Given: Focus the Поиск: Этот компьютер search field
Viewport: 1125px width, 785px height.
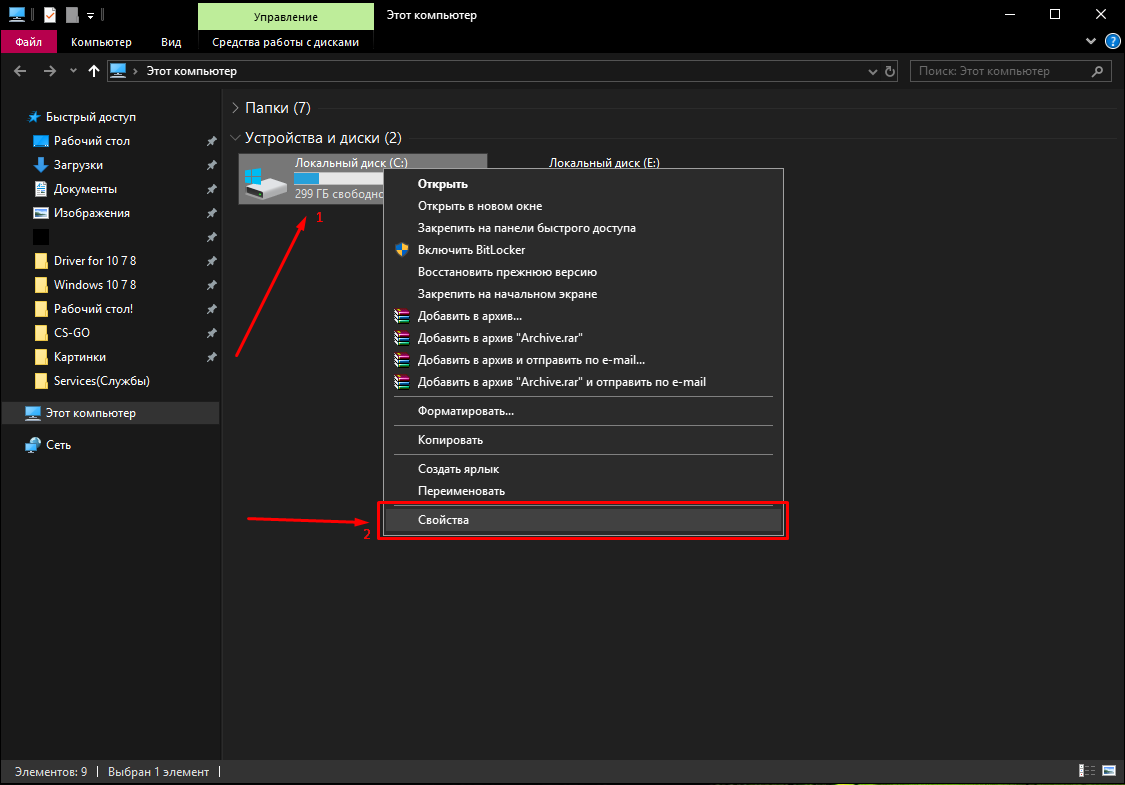Looking at the screenshot, I should pyautogui.click(x=1010, y=71).
